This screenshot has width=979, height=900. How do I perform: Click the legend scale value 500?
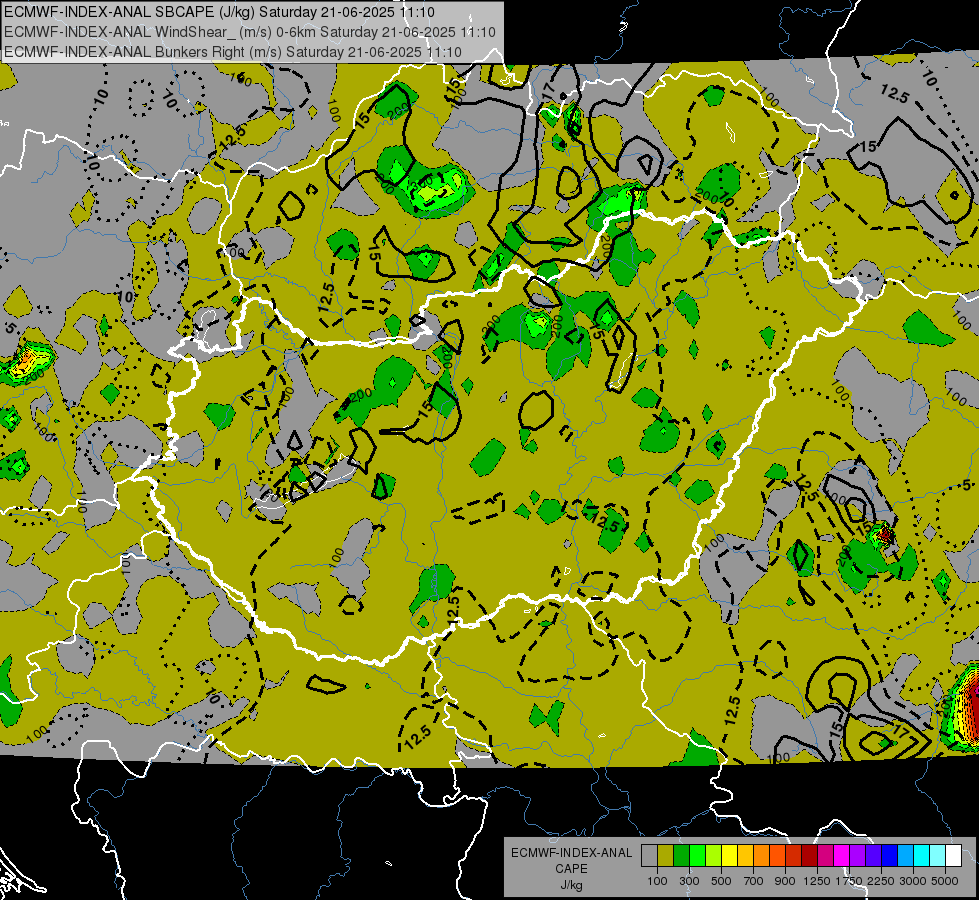pyautogui.click(x=721, y=881)
